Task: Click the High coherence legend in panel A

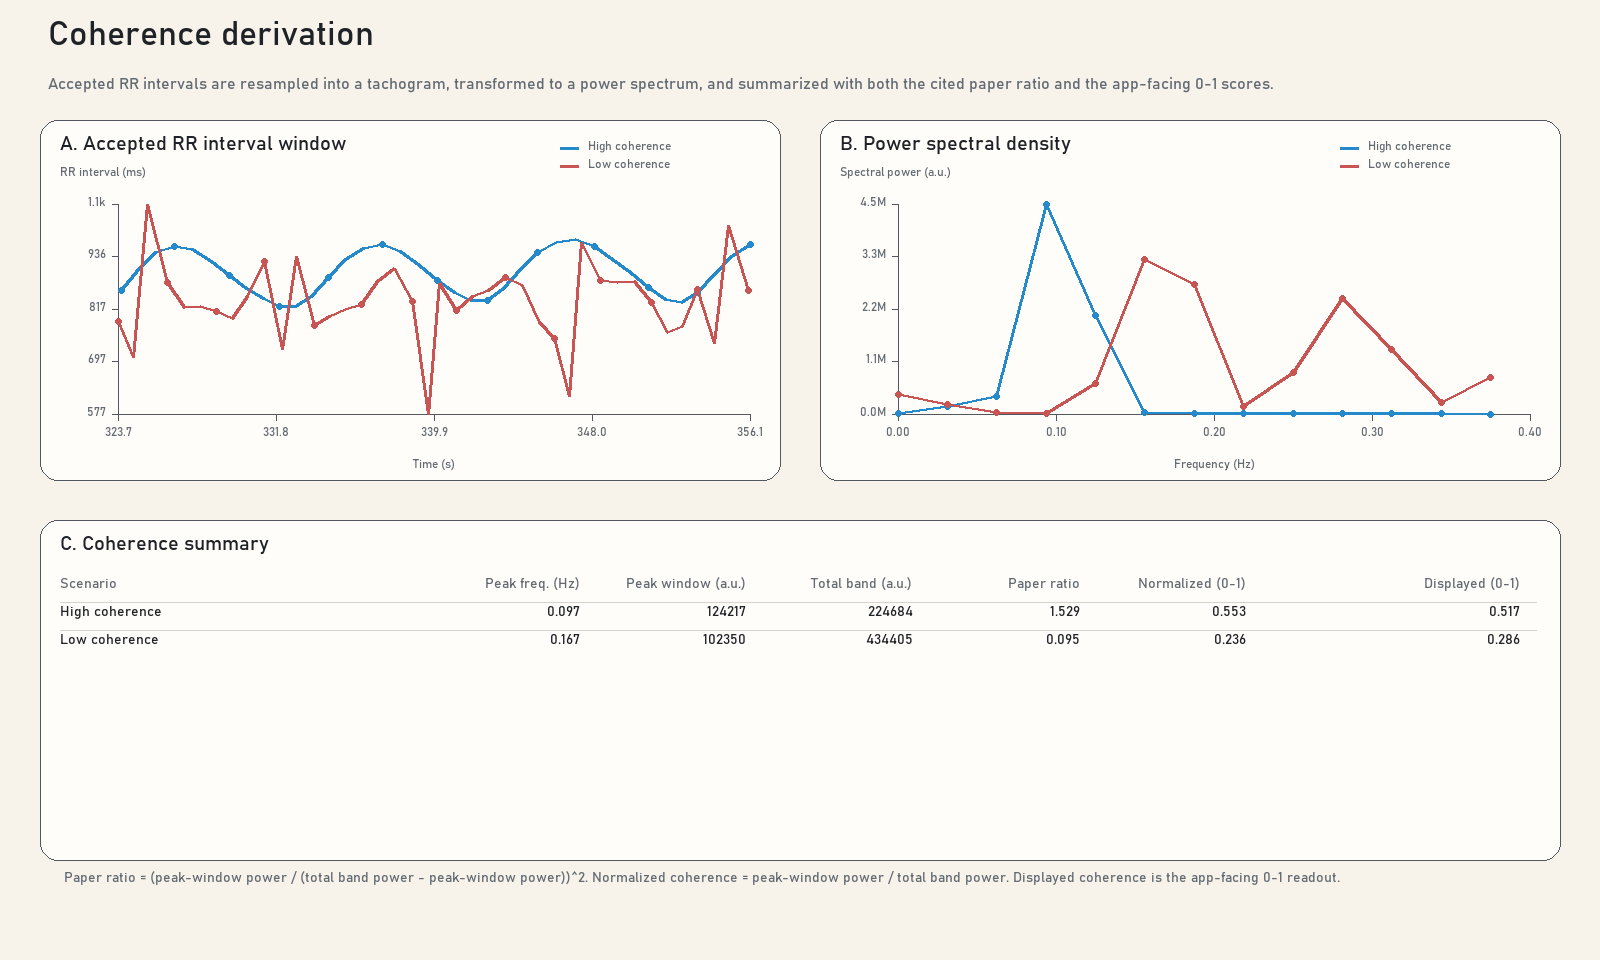Action: click(x=615, y=146)
